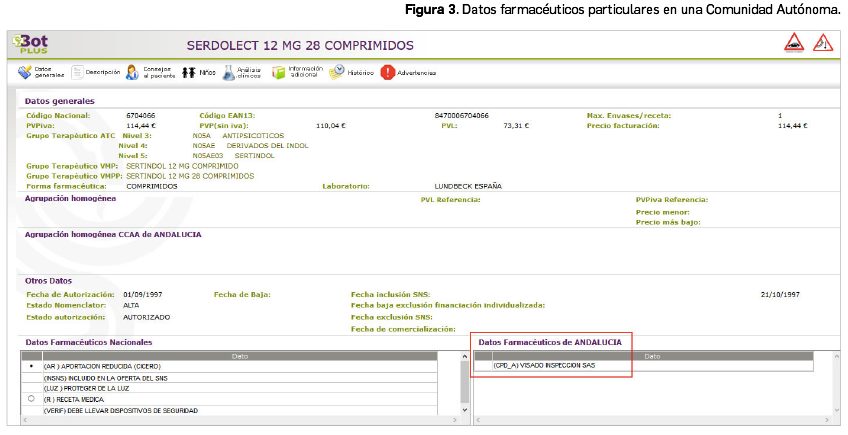The image size is (848, 435).
Task: Click Datos Farmacéuticos Nacionales heading
Action: [89, 342]
